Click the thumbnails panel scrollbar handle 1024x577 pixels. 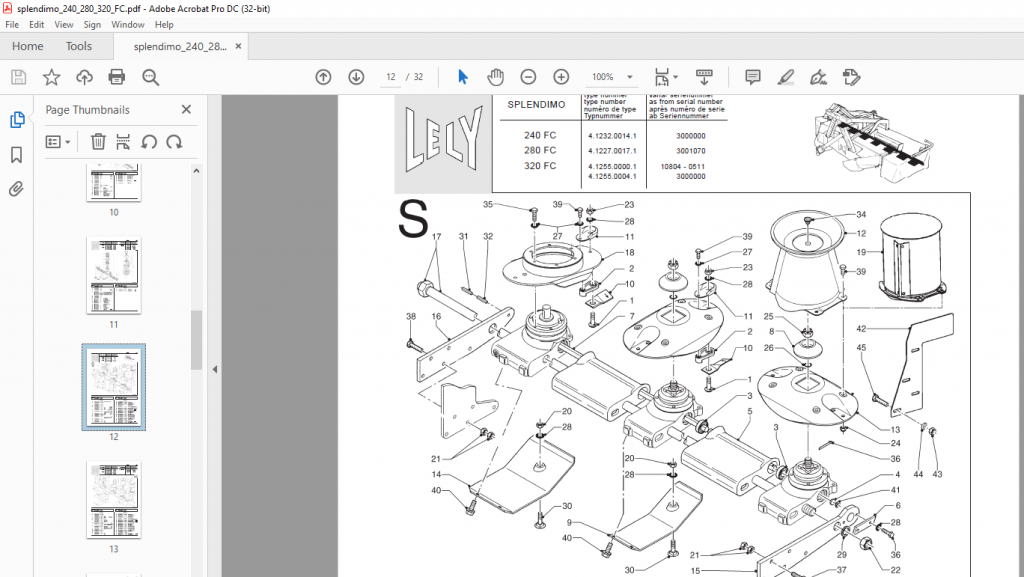pyautogui.click(x=197, y=339)
